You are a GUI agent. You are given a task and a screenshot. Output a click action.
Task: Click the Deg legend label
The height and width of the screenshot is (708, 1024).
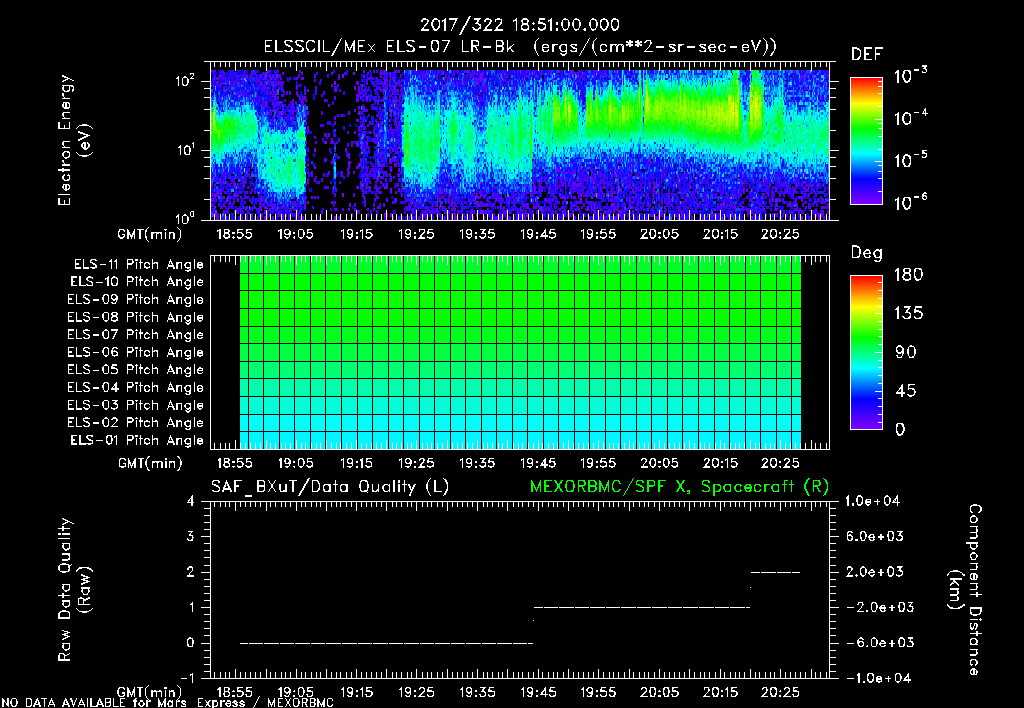867,253
